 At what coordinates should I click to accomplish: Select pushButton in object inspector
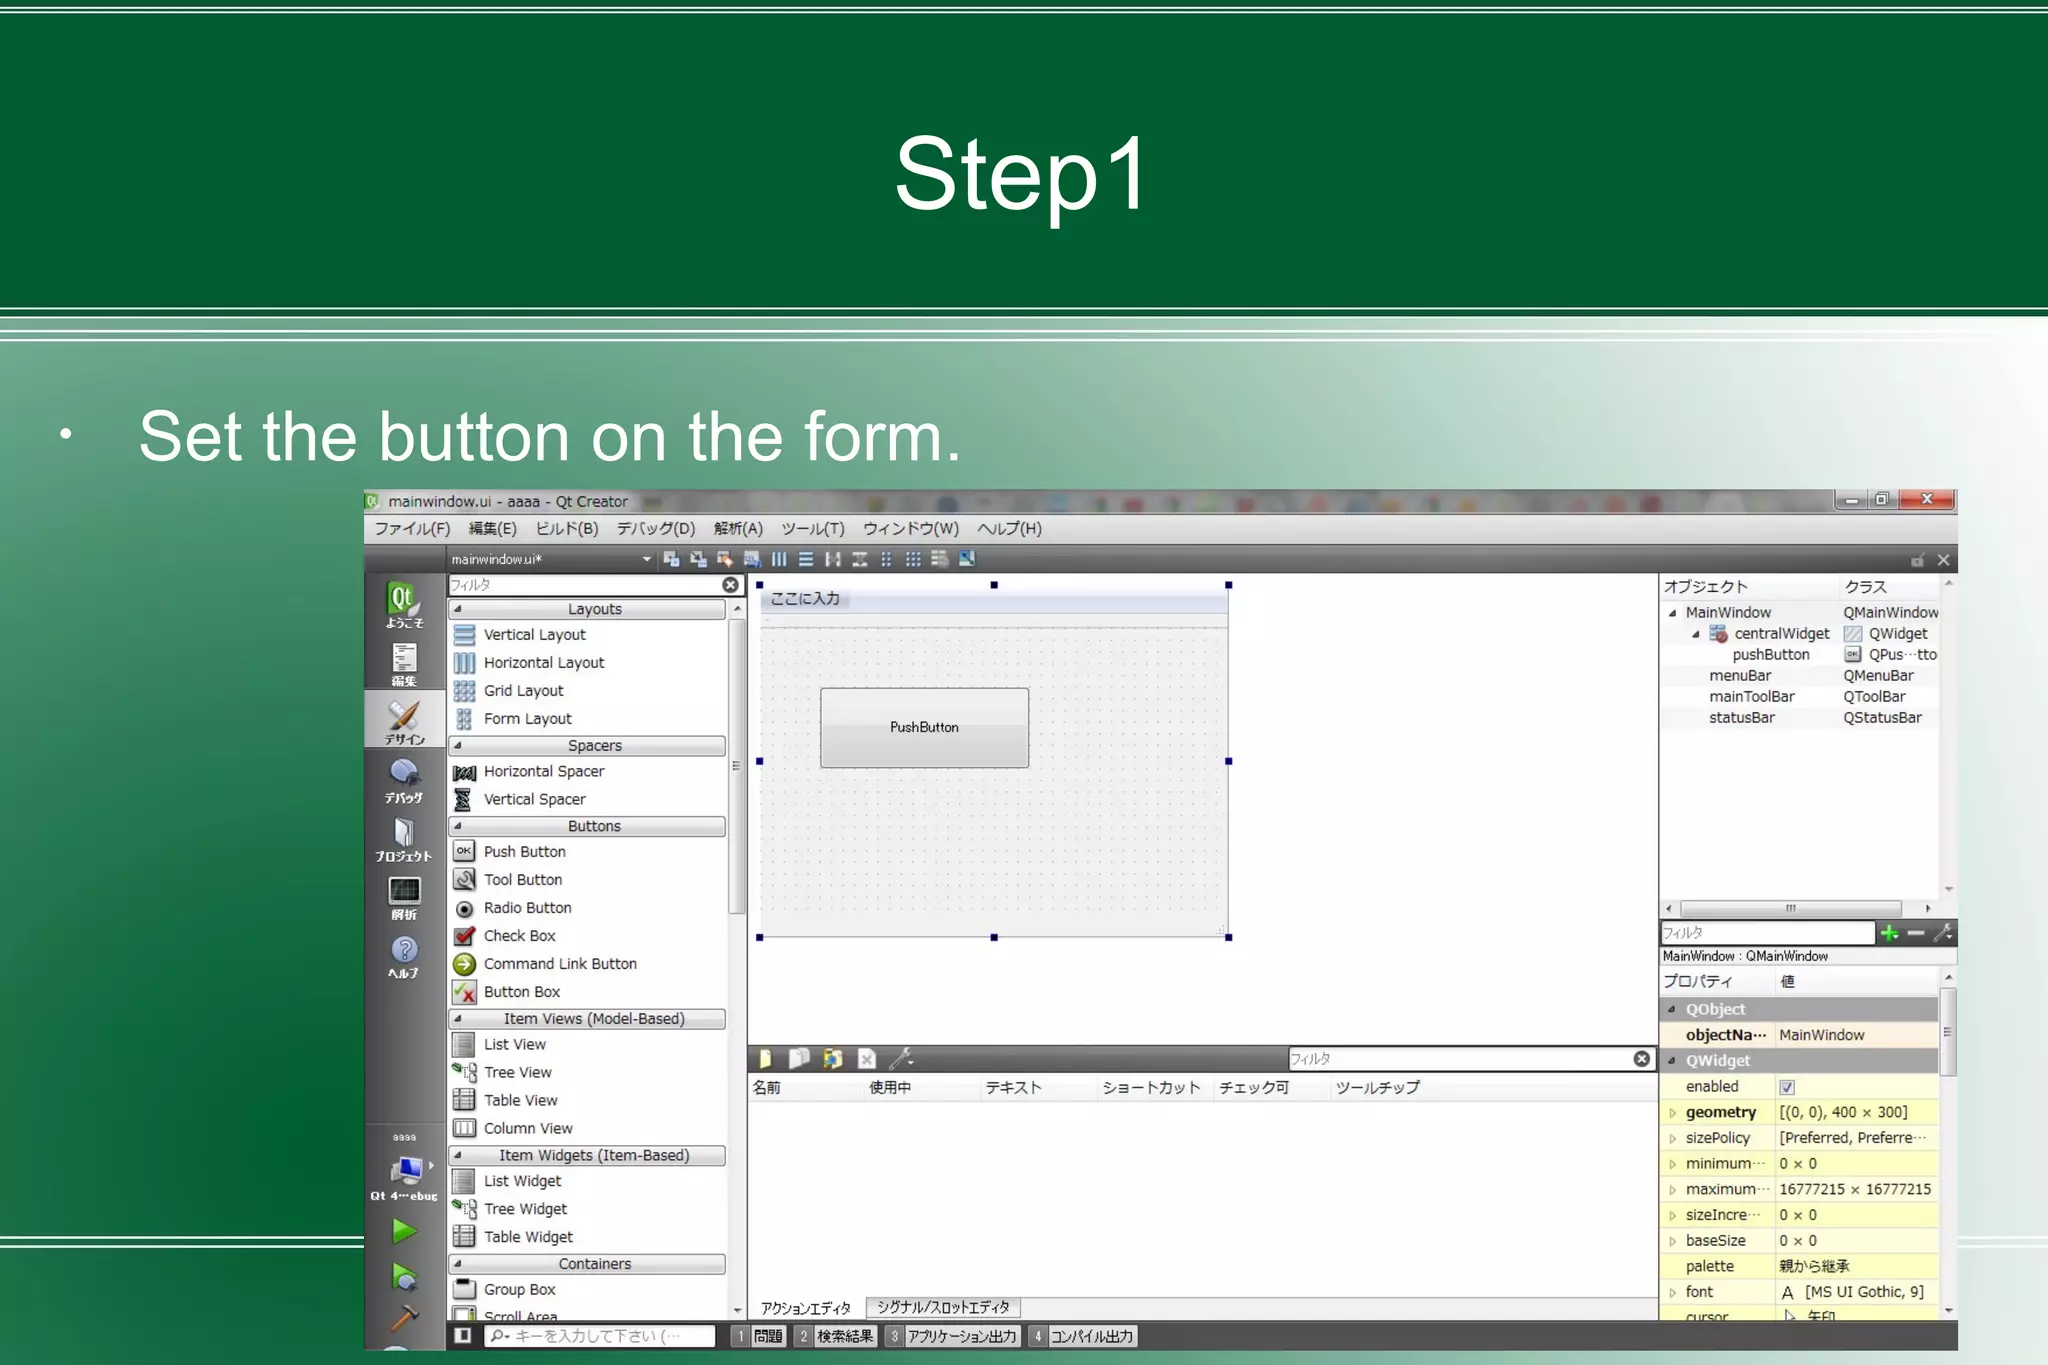pos(1770,654)
